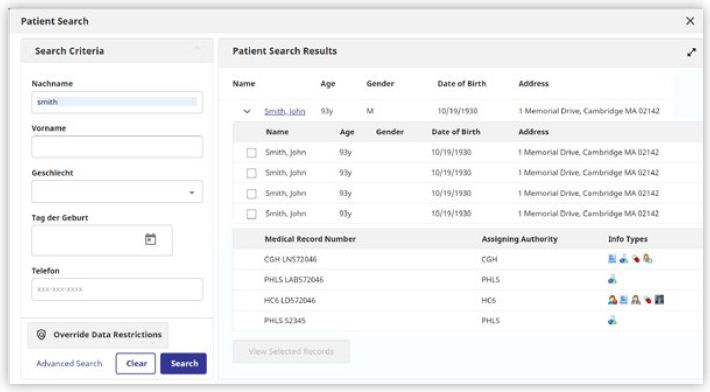Click the HC6 assigning authority cell

(489, 300)
